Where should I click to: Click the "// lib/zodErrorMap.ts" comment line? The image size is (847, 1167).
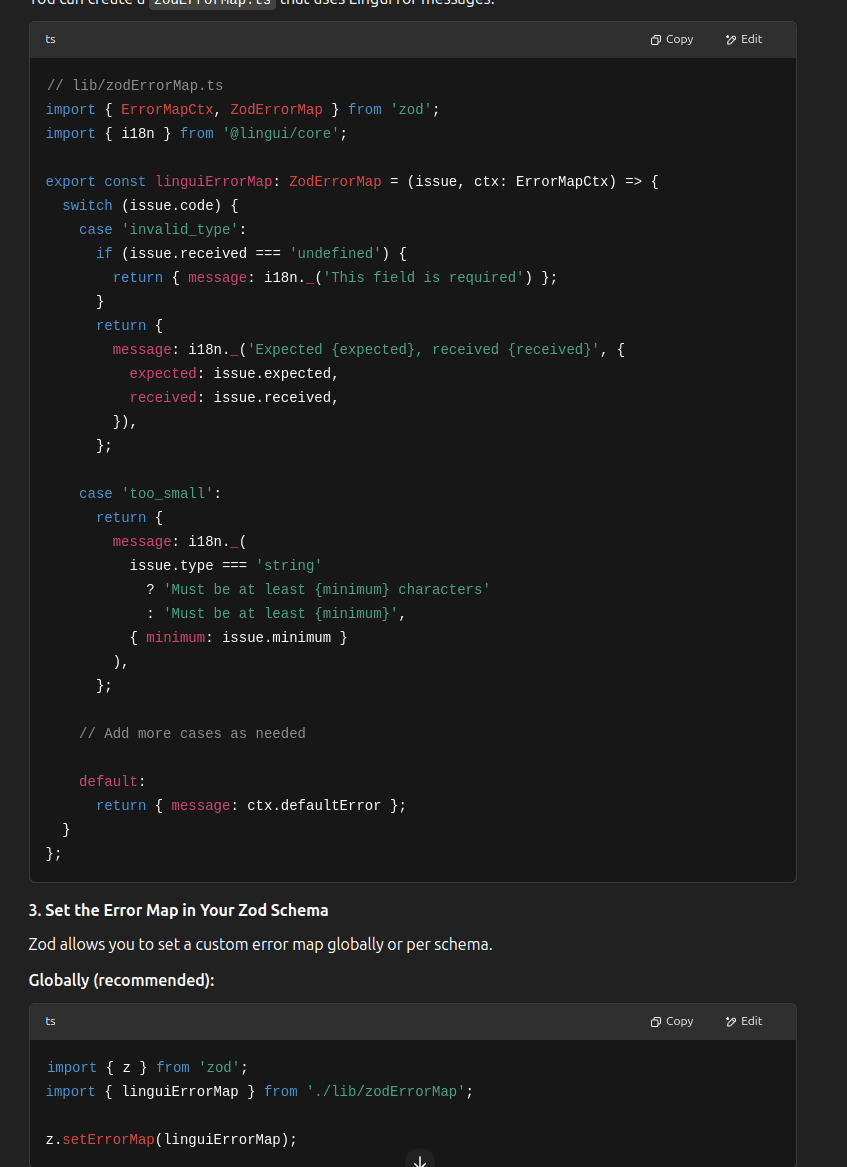[x=134, y=85]
